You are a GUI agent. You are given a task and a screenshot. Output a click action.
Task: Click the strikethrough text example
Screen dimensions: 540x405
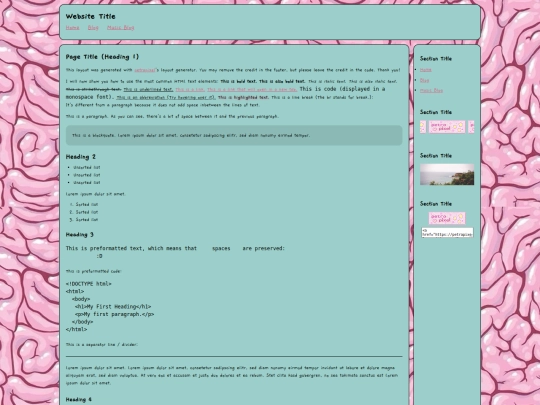coord(93,89)
